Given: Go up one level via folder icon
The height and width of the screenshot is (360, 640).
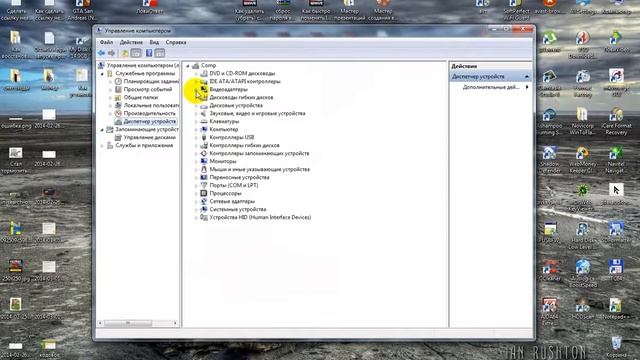Looking at the screenshot, I should (125, 53).
